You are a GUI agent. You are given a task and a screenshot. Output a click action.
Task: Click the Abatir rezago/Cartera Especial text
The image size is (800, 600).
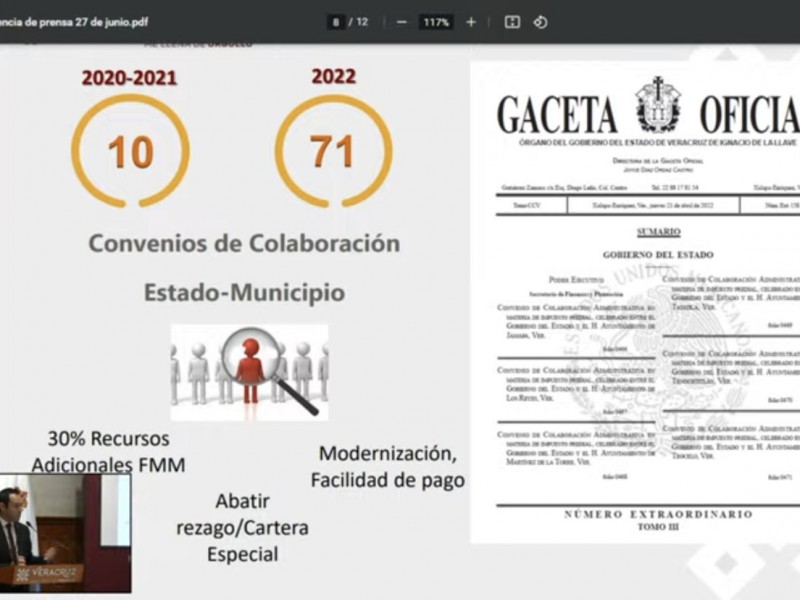(x=242, y=528)
